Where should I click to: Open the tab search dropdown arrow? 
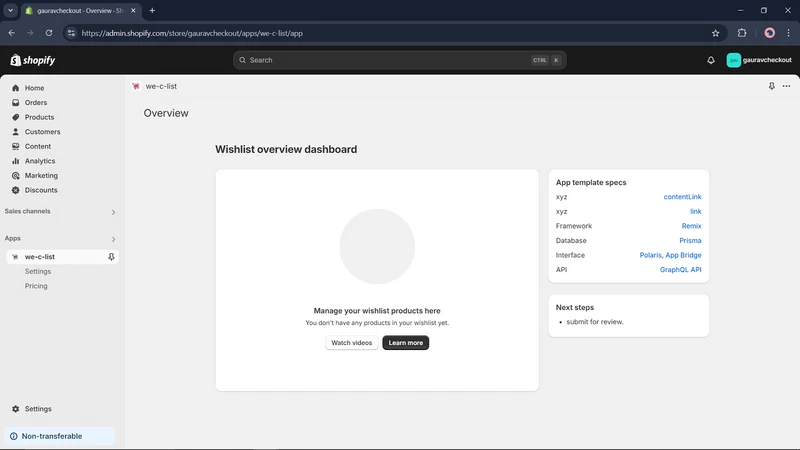pos(10,10)
